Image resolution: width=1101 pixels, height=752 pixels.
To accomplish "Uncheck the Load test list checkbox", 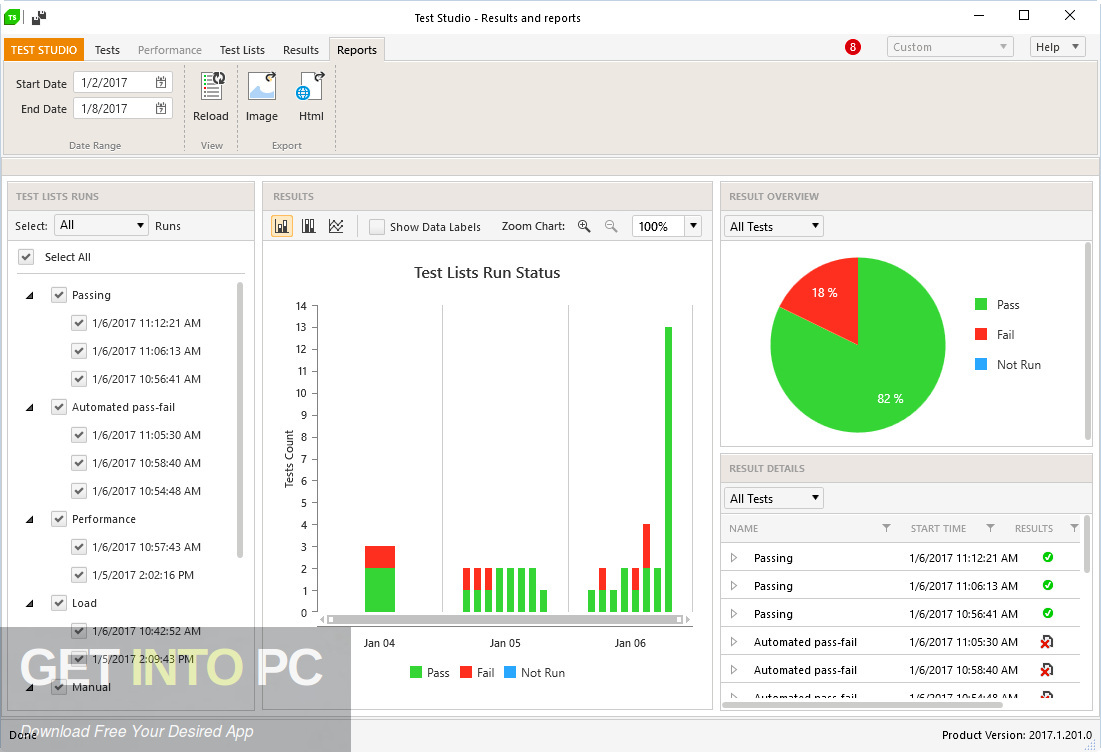I will [59, 603].
